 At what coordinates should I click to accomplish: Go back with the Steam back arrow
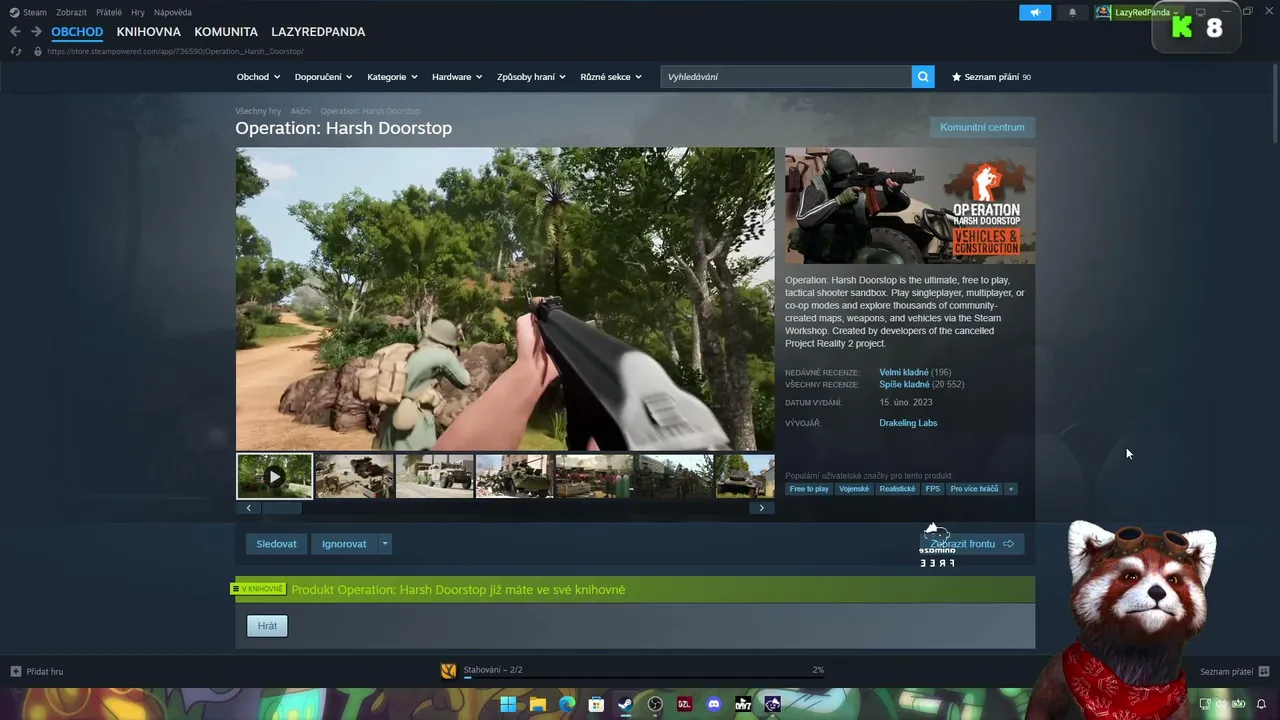[15, 32]
